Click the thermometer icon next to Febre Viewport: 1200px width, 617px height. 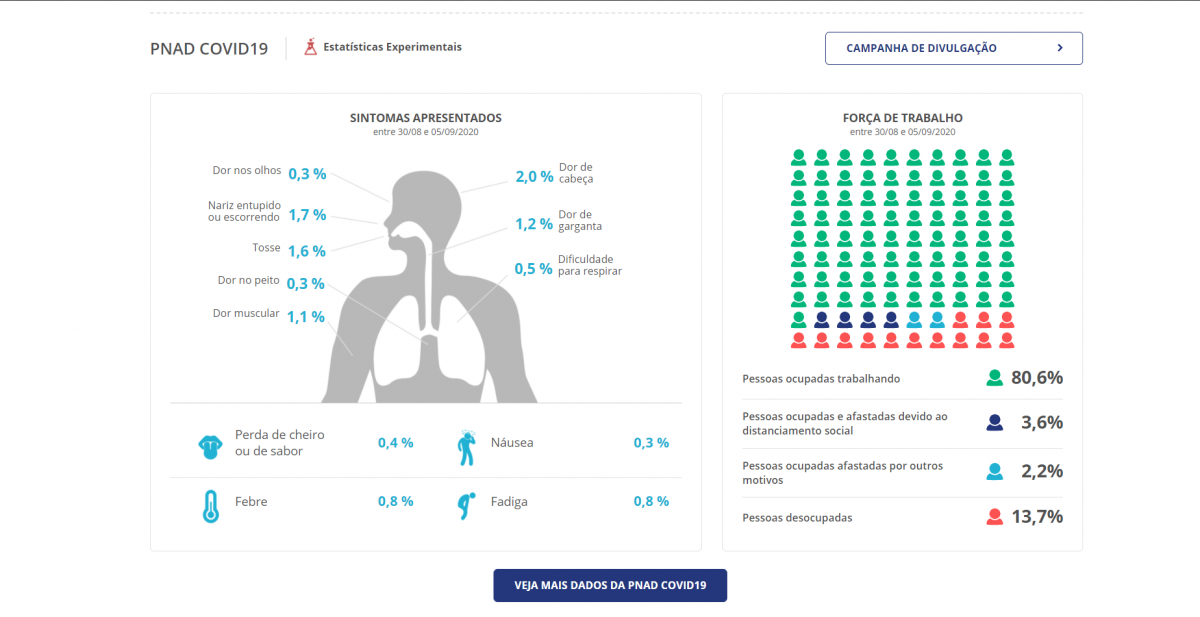(x=210, y=505)
